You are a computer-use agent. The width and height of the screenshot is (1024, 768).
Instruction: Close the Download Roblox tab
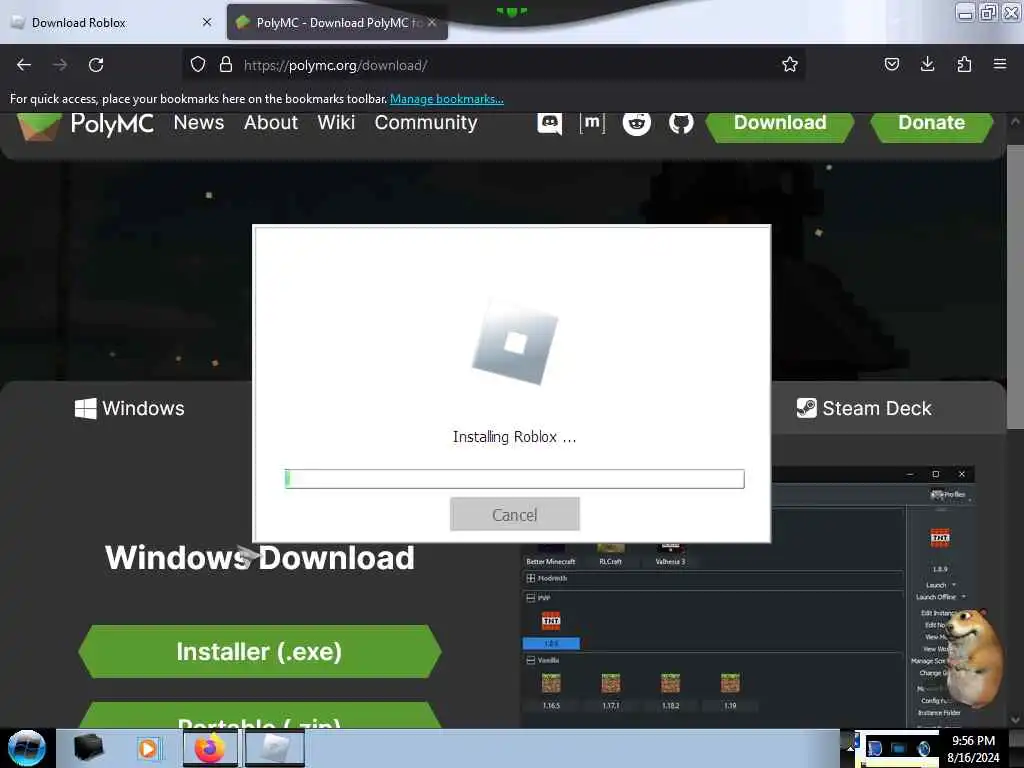207,22
